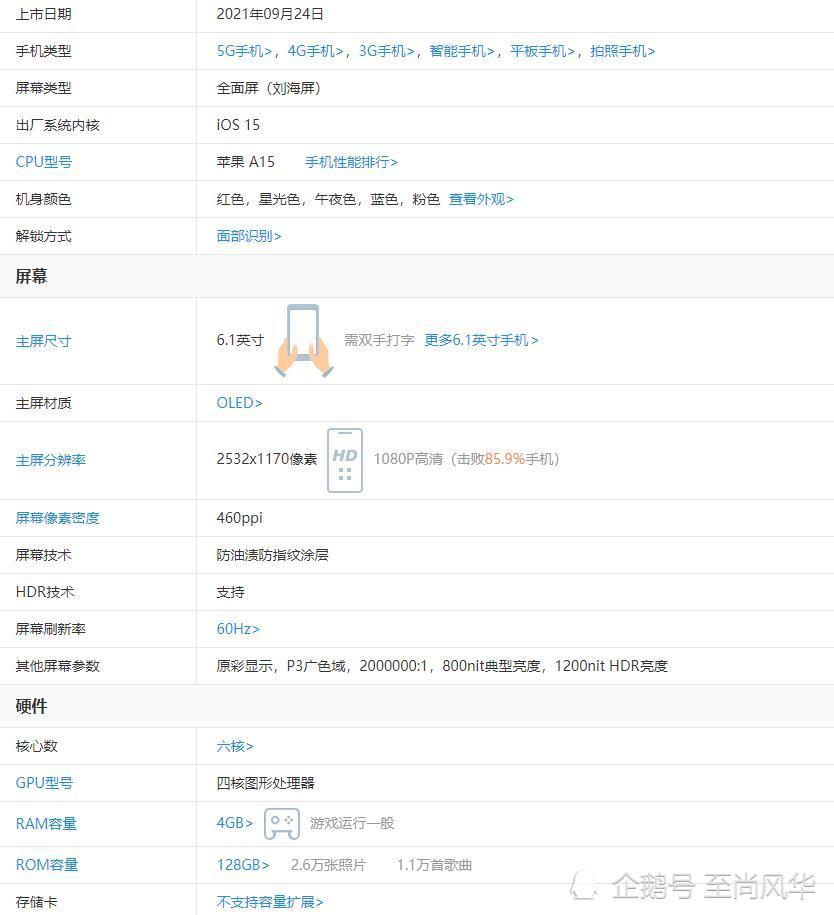The width and height of the screenshot is (834, 915).
Task: Select the 6.1英寸 screen size value
Action: [x=240, y=340]
